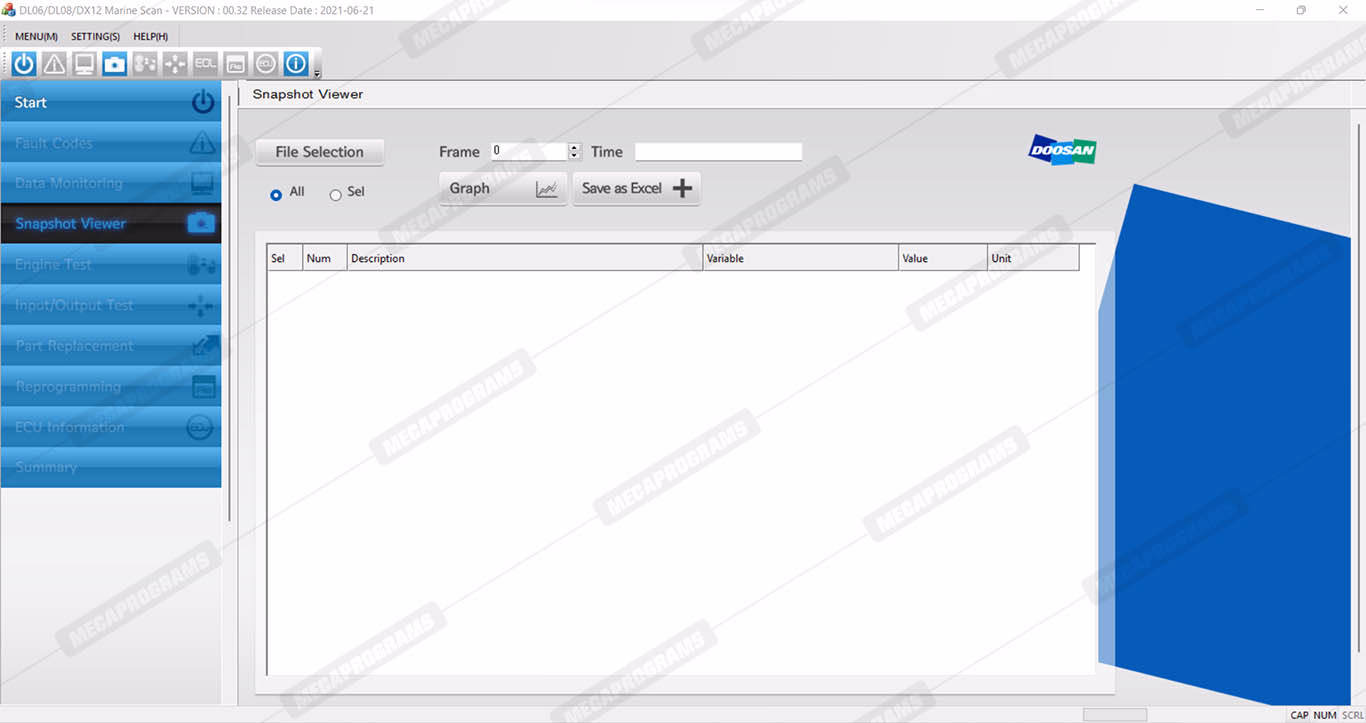Click the Fault Codes warning triangle toolbar icon
The width and height of the screenshot is (1366, 723).
tap(54, 64)
